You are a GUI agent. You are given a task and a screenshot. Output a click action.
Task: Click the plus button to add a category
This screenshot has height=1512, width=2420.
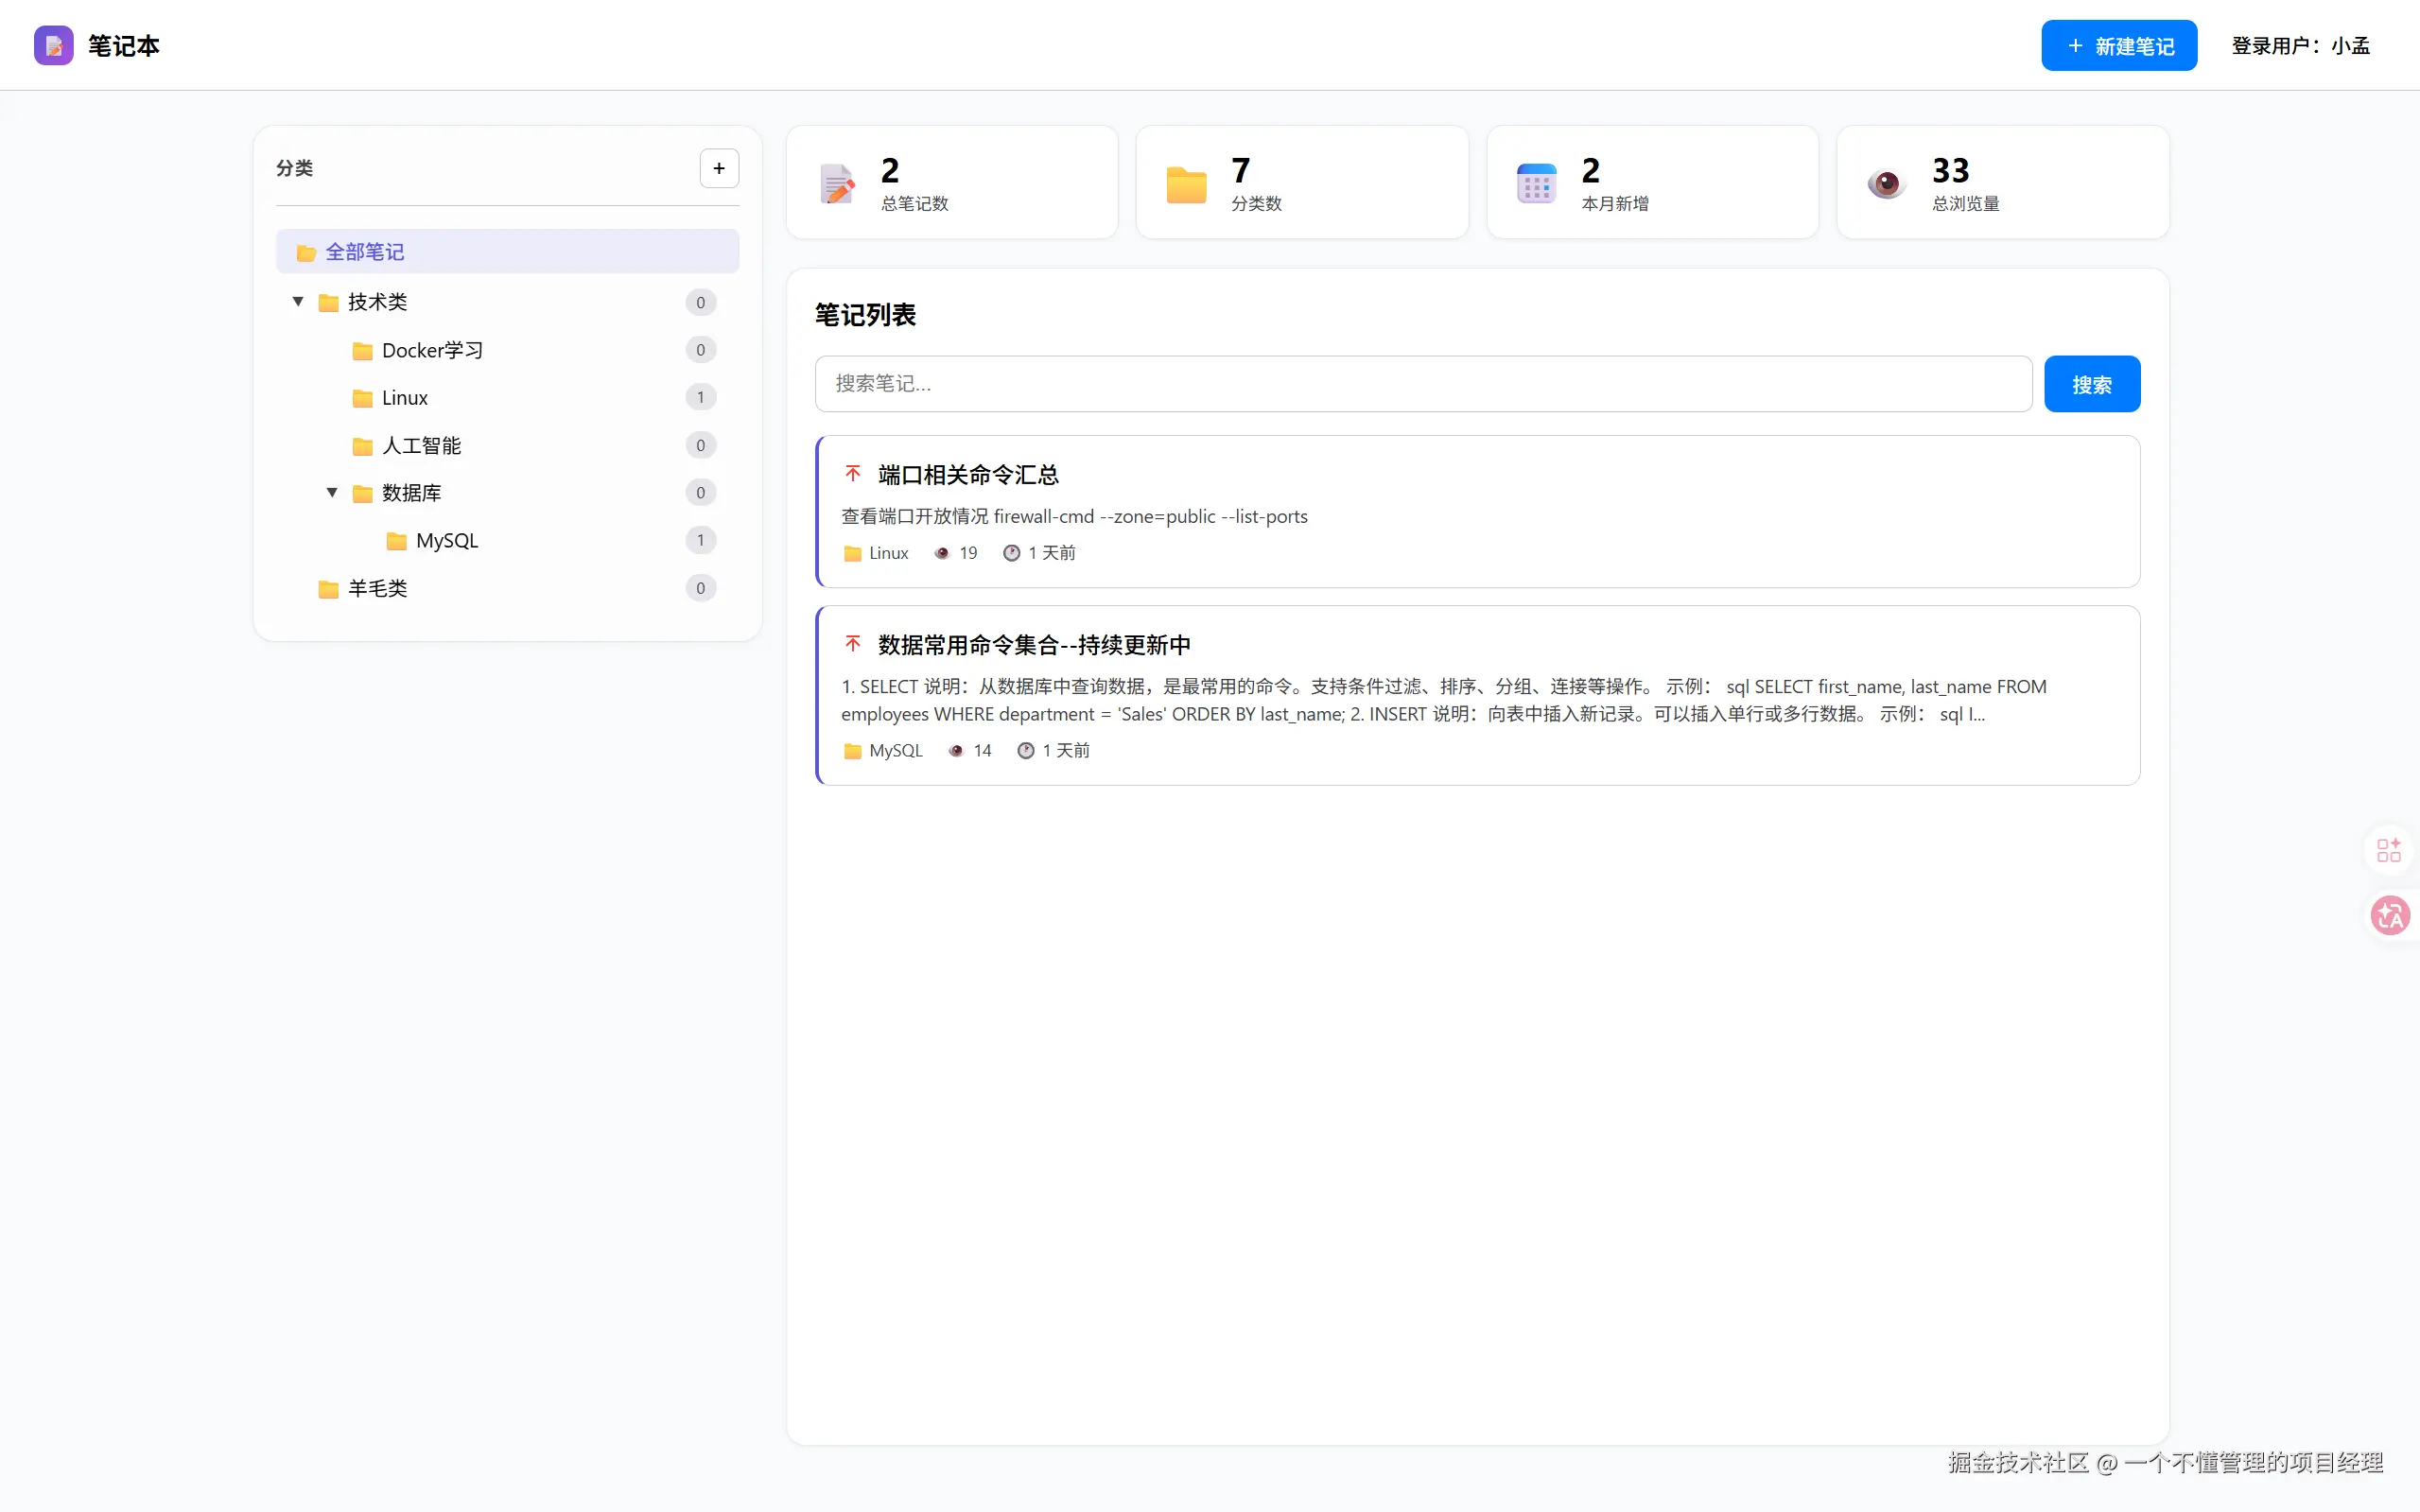(x=718, y=168)
